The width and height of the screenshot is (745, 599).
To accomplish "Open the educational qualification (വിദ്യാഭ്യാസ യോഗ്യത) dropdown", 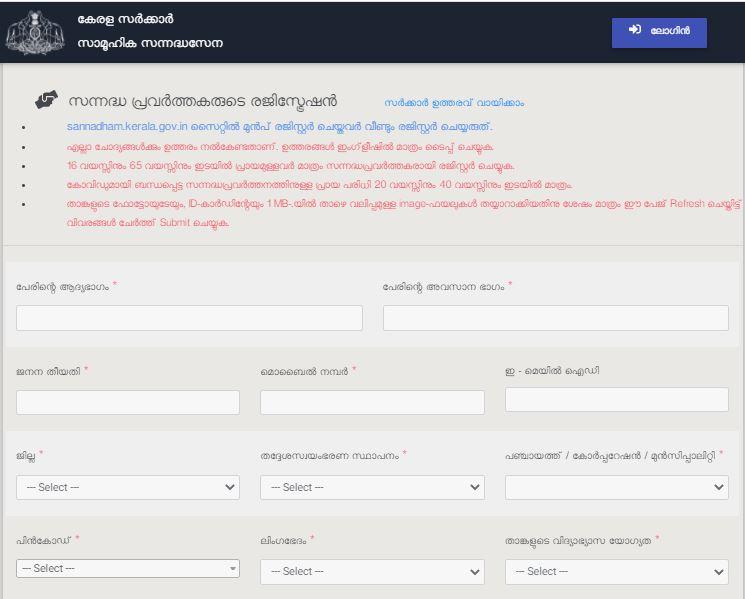I will pyautogui.click(x=616, y=572).
